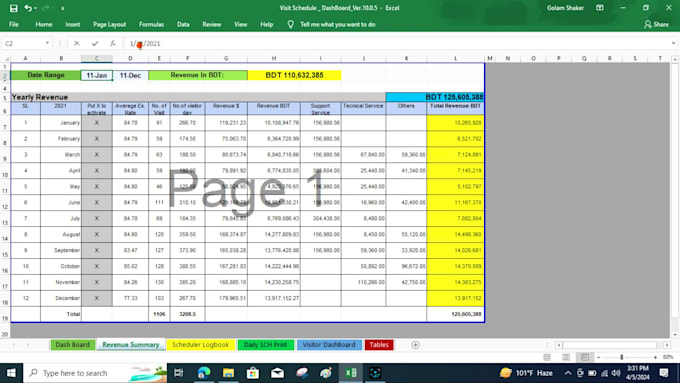Click the Page Layout view icon
The width and height of the screenshot is (680, 383).
point(566,357)
